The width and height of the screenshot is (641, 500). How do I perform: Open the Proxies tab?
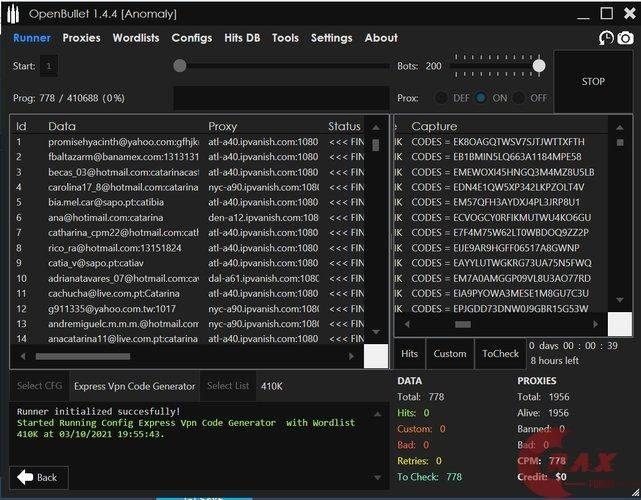click(x=81, y=38)
